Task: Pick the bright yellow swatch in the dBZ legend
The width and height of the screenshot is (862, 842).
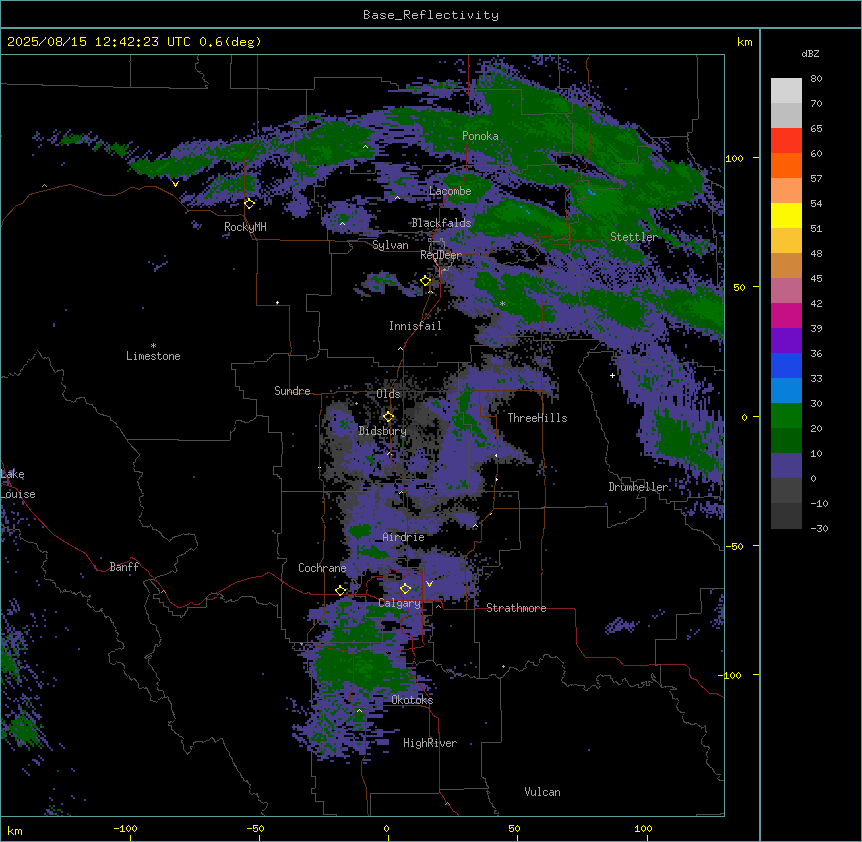Action: [x=786, y=215]
